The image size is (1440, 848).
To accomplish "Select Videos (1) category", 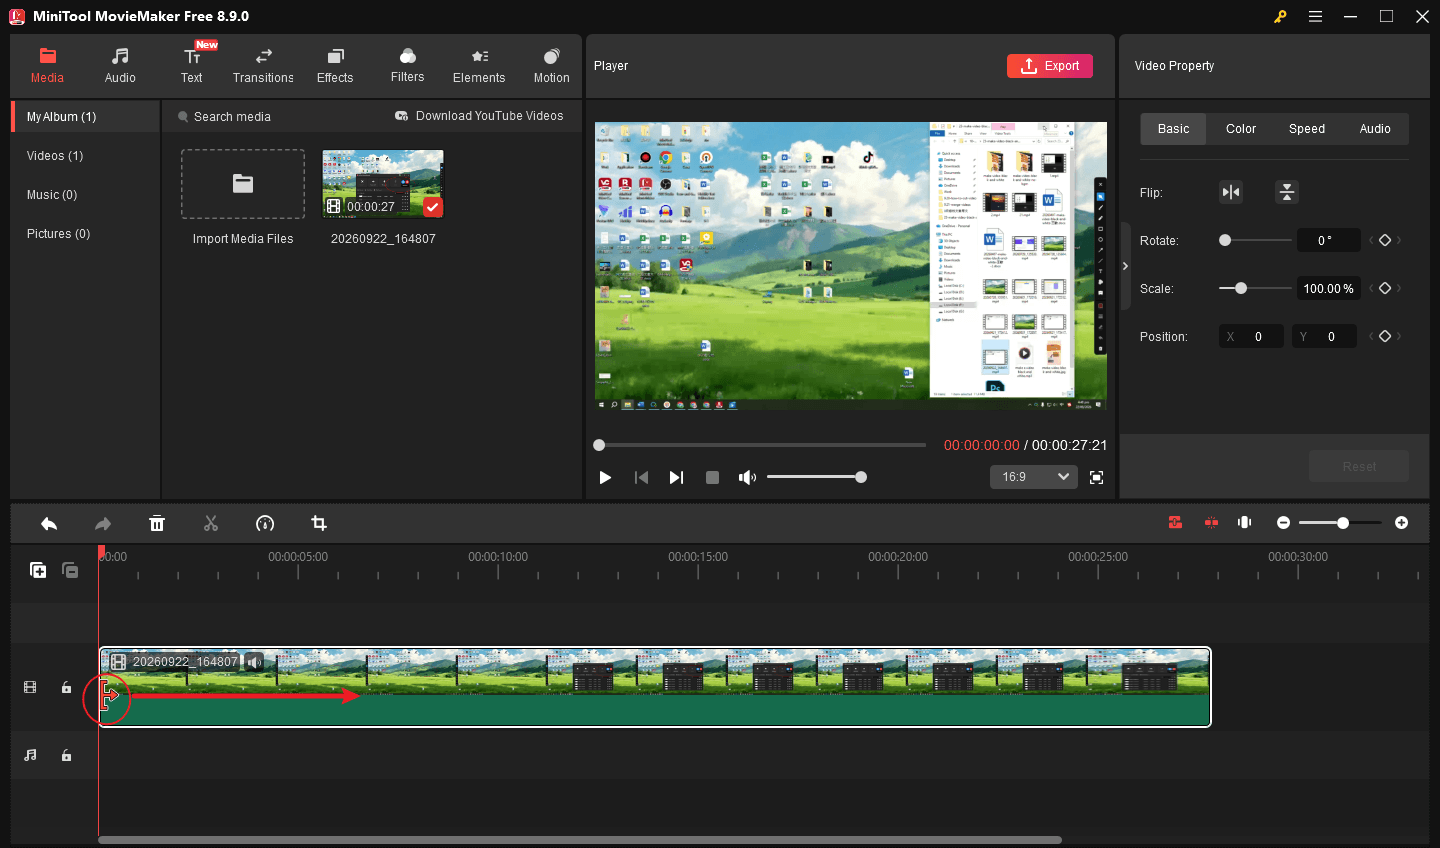I will pyautogui.click(x=55, y=156).
